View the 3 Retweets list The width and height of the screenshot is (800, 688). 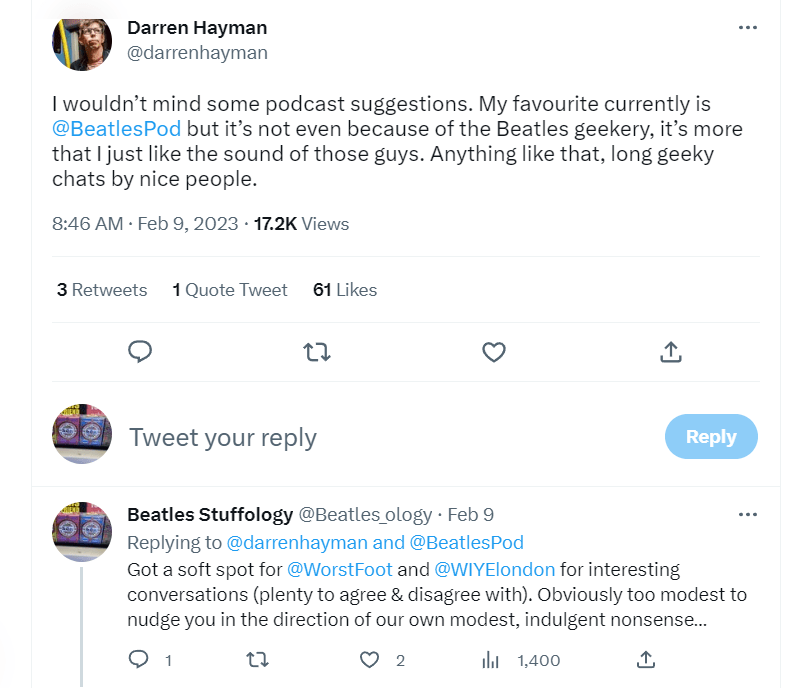tap(102, 290)
